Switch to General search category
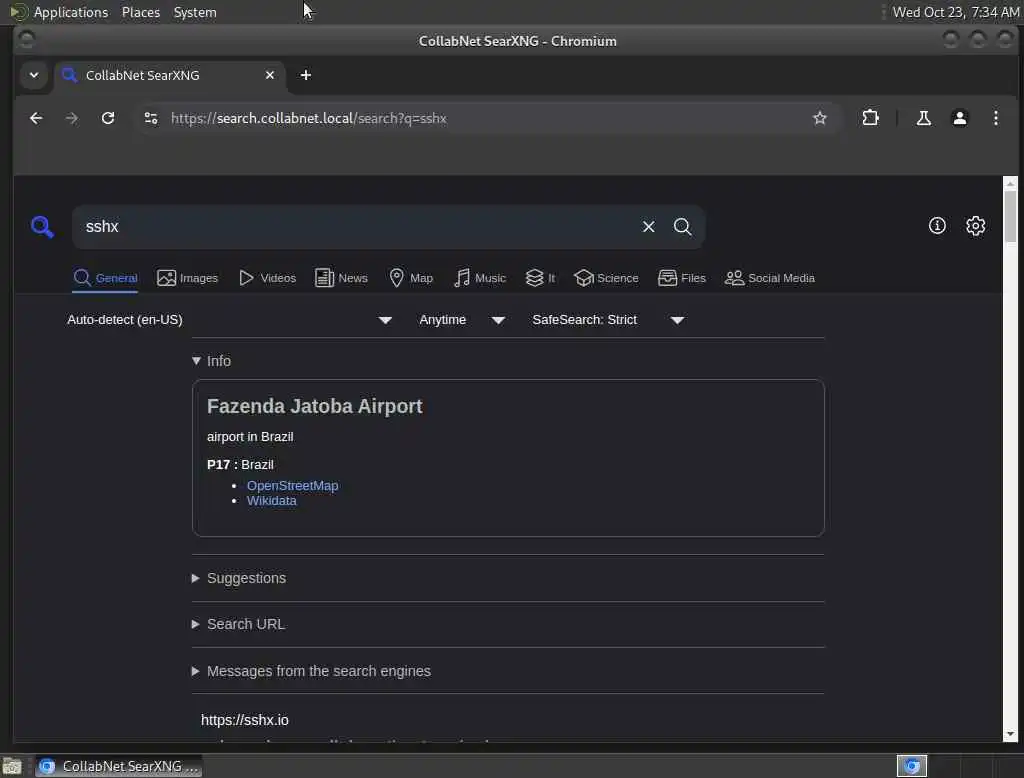This screenshot has height=778, width=1024. (x=105, y=278)
